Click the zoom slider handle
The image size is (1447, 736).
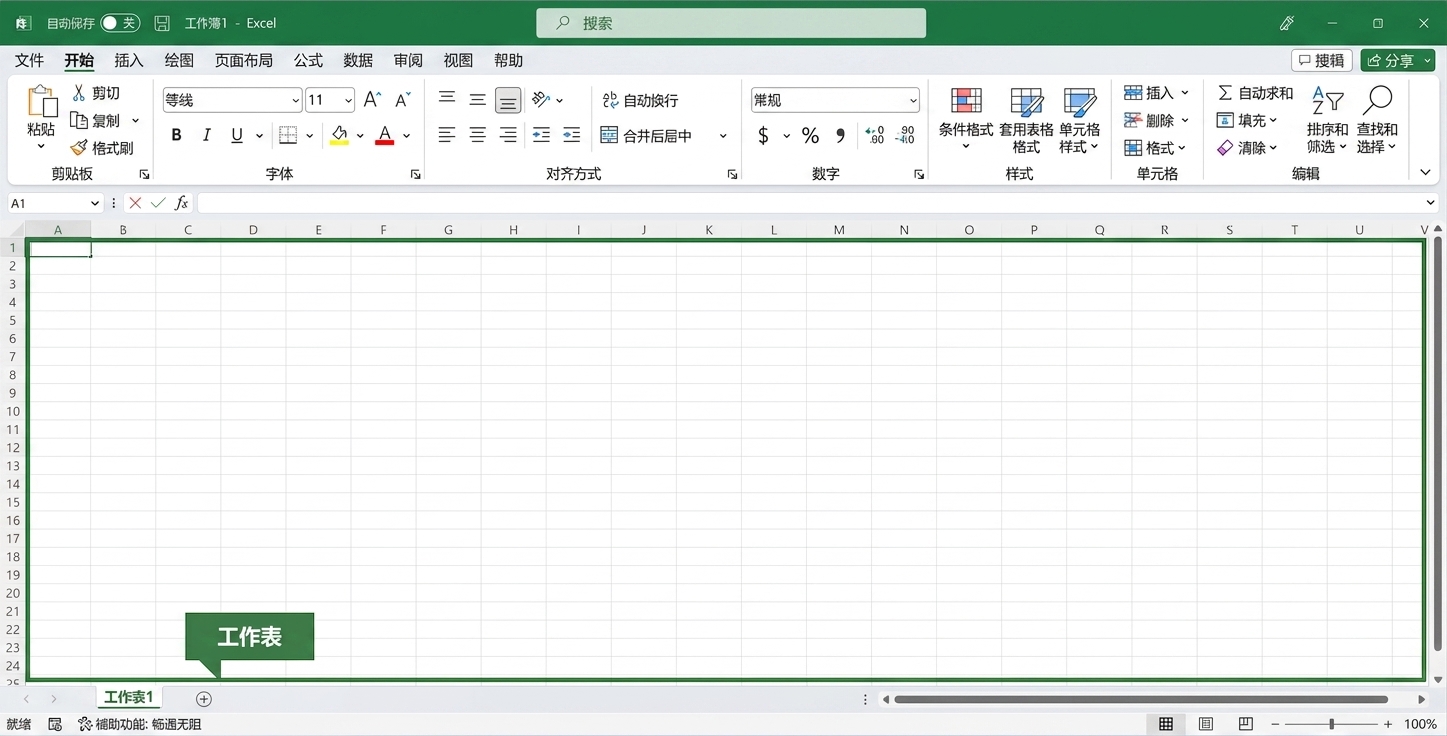click(1331, 724)
